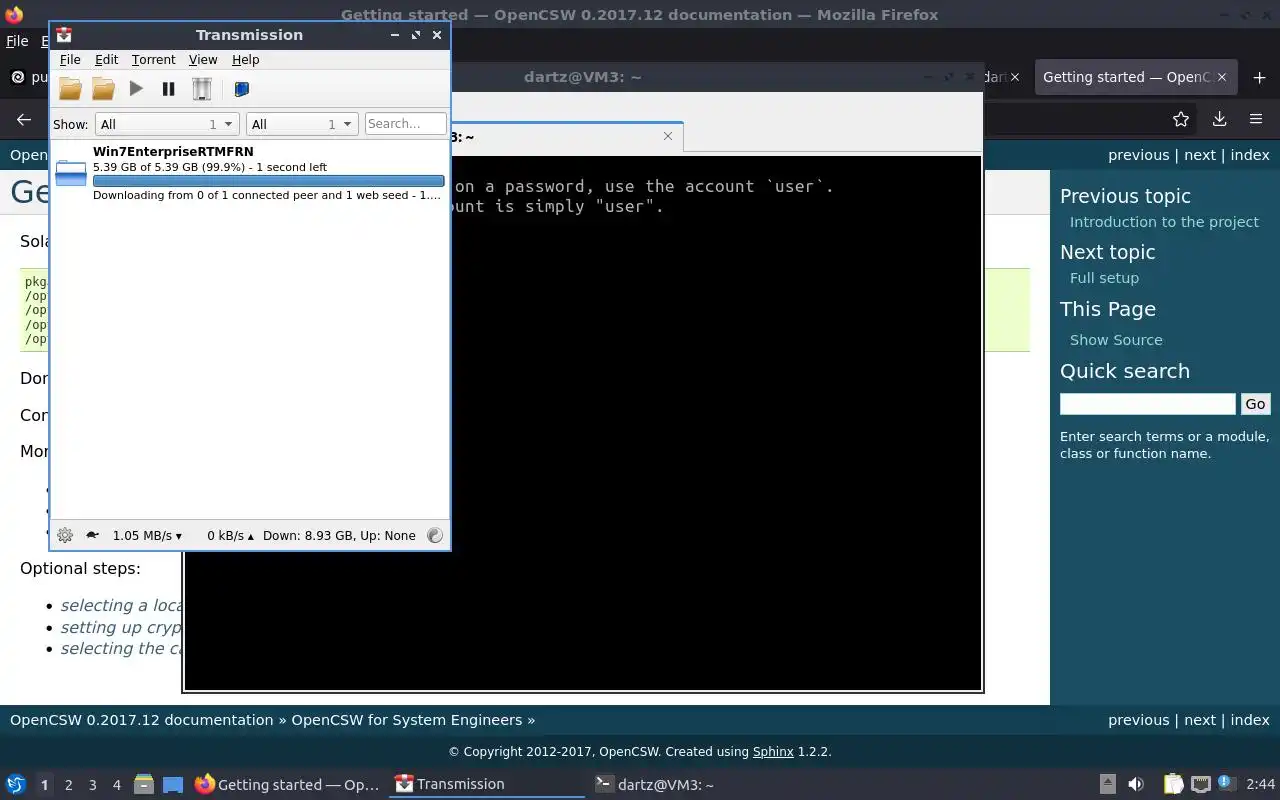
Task: Click the top 'next' navigation link
Action: pos(1200,155)
